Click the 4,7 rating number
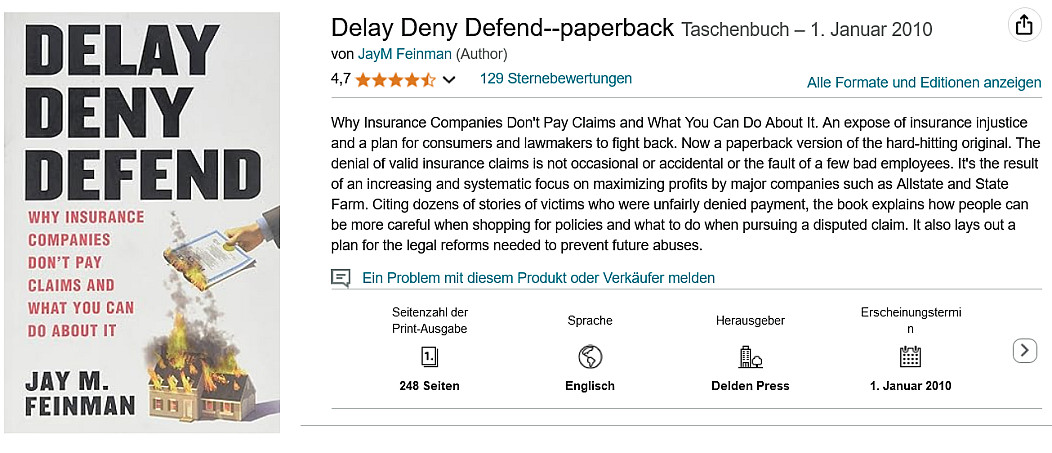The width and height of the screenshot is (1052, 453). tap(340, 78)
